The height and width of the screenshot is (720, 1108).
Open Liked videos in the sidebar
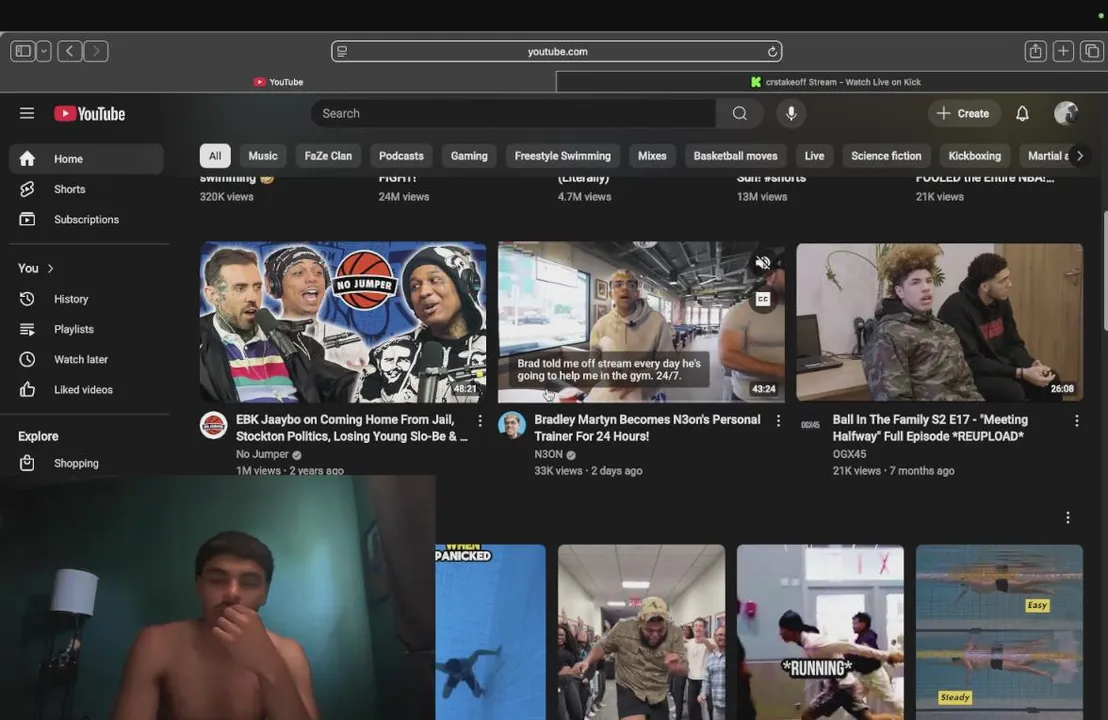[x=86, y=390]
